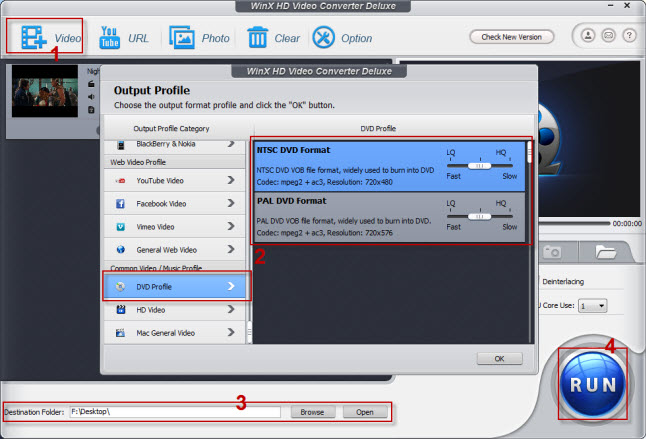
Task: Select the Mac General Video label
Action: pos(166,333)
